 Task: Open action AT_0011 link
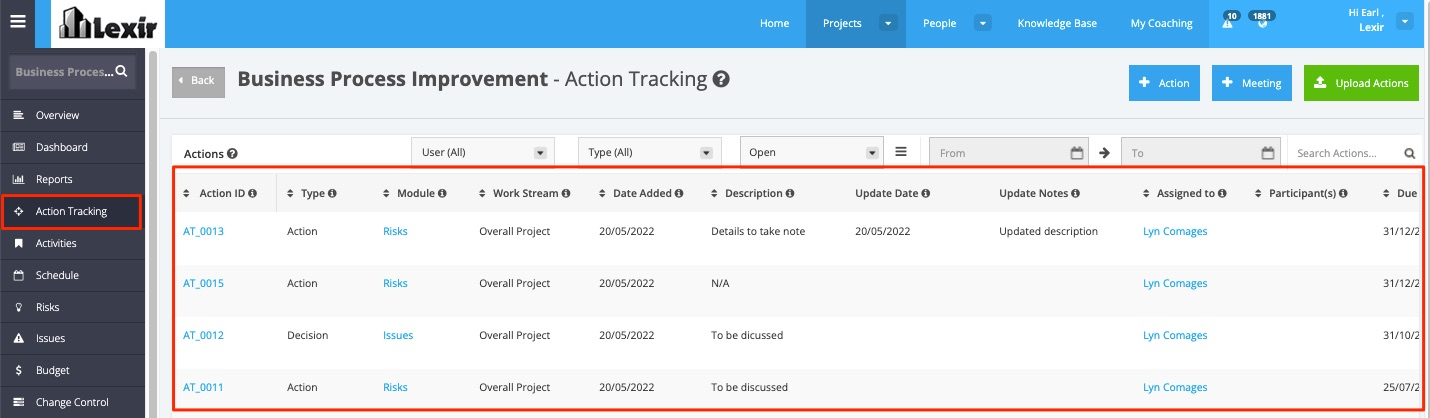click(203, 387)
